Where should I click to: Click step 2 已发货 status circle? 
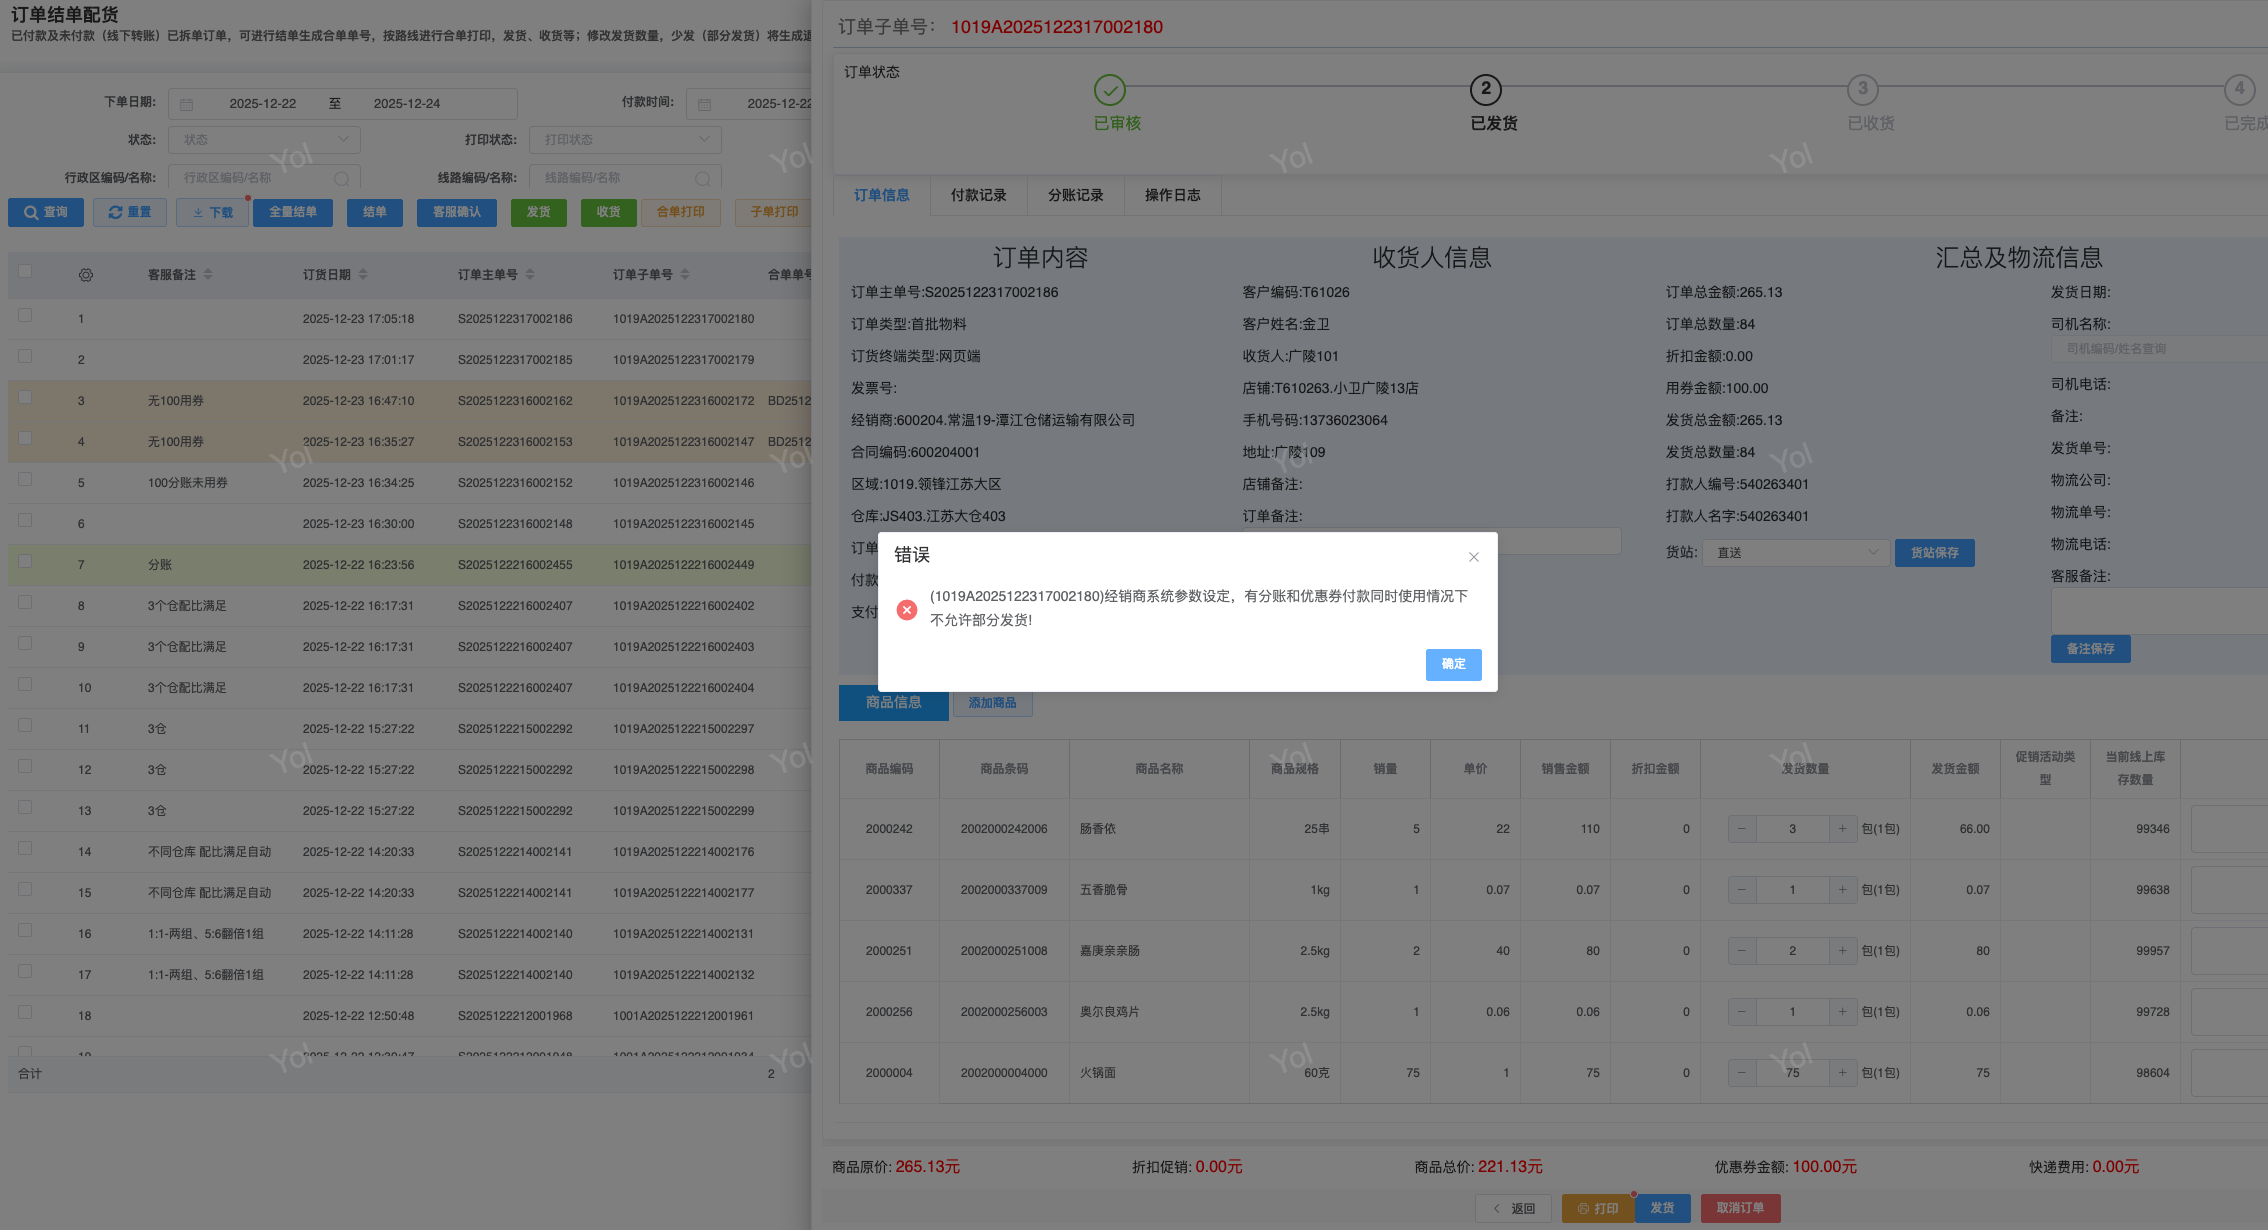click(x=1485, y=89)
